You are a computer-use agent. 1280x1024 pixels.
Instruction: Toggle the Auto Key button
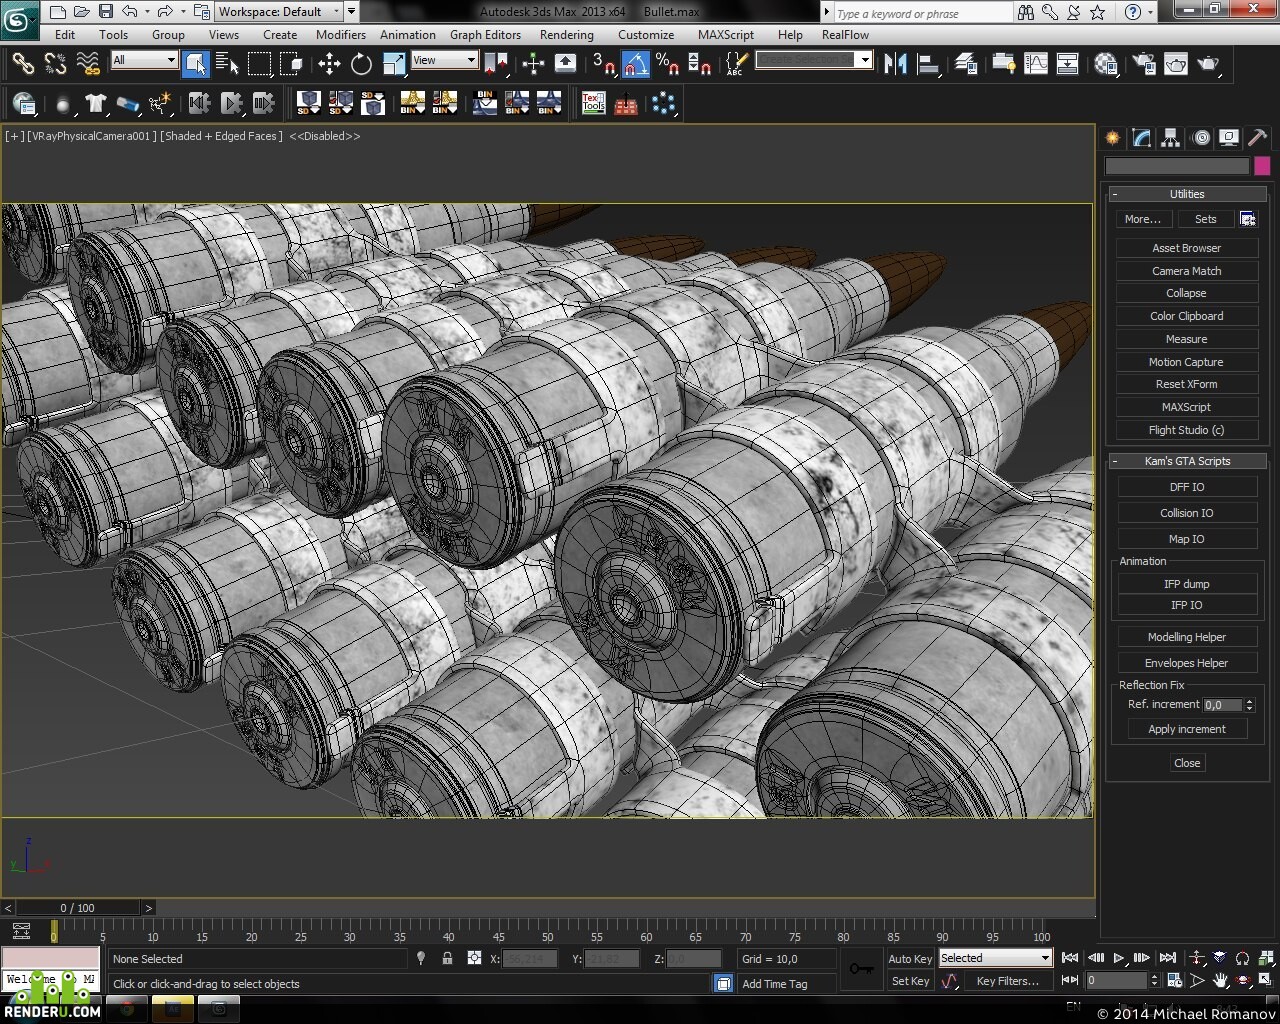(x=909, y=958)
